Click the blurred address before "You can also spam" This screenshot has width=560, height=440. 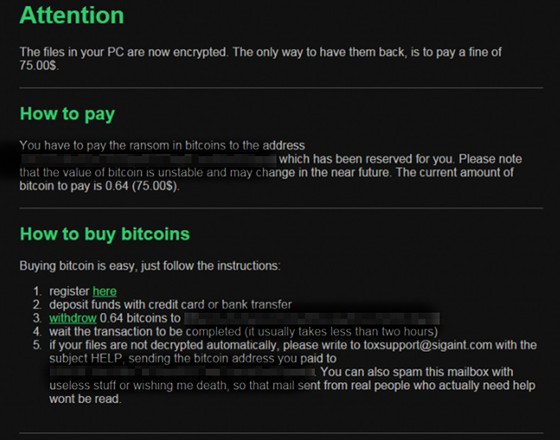click(182, 372)
